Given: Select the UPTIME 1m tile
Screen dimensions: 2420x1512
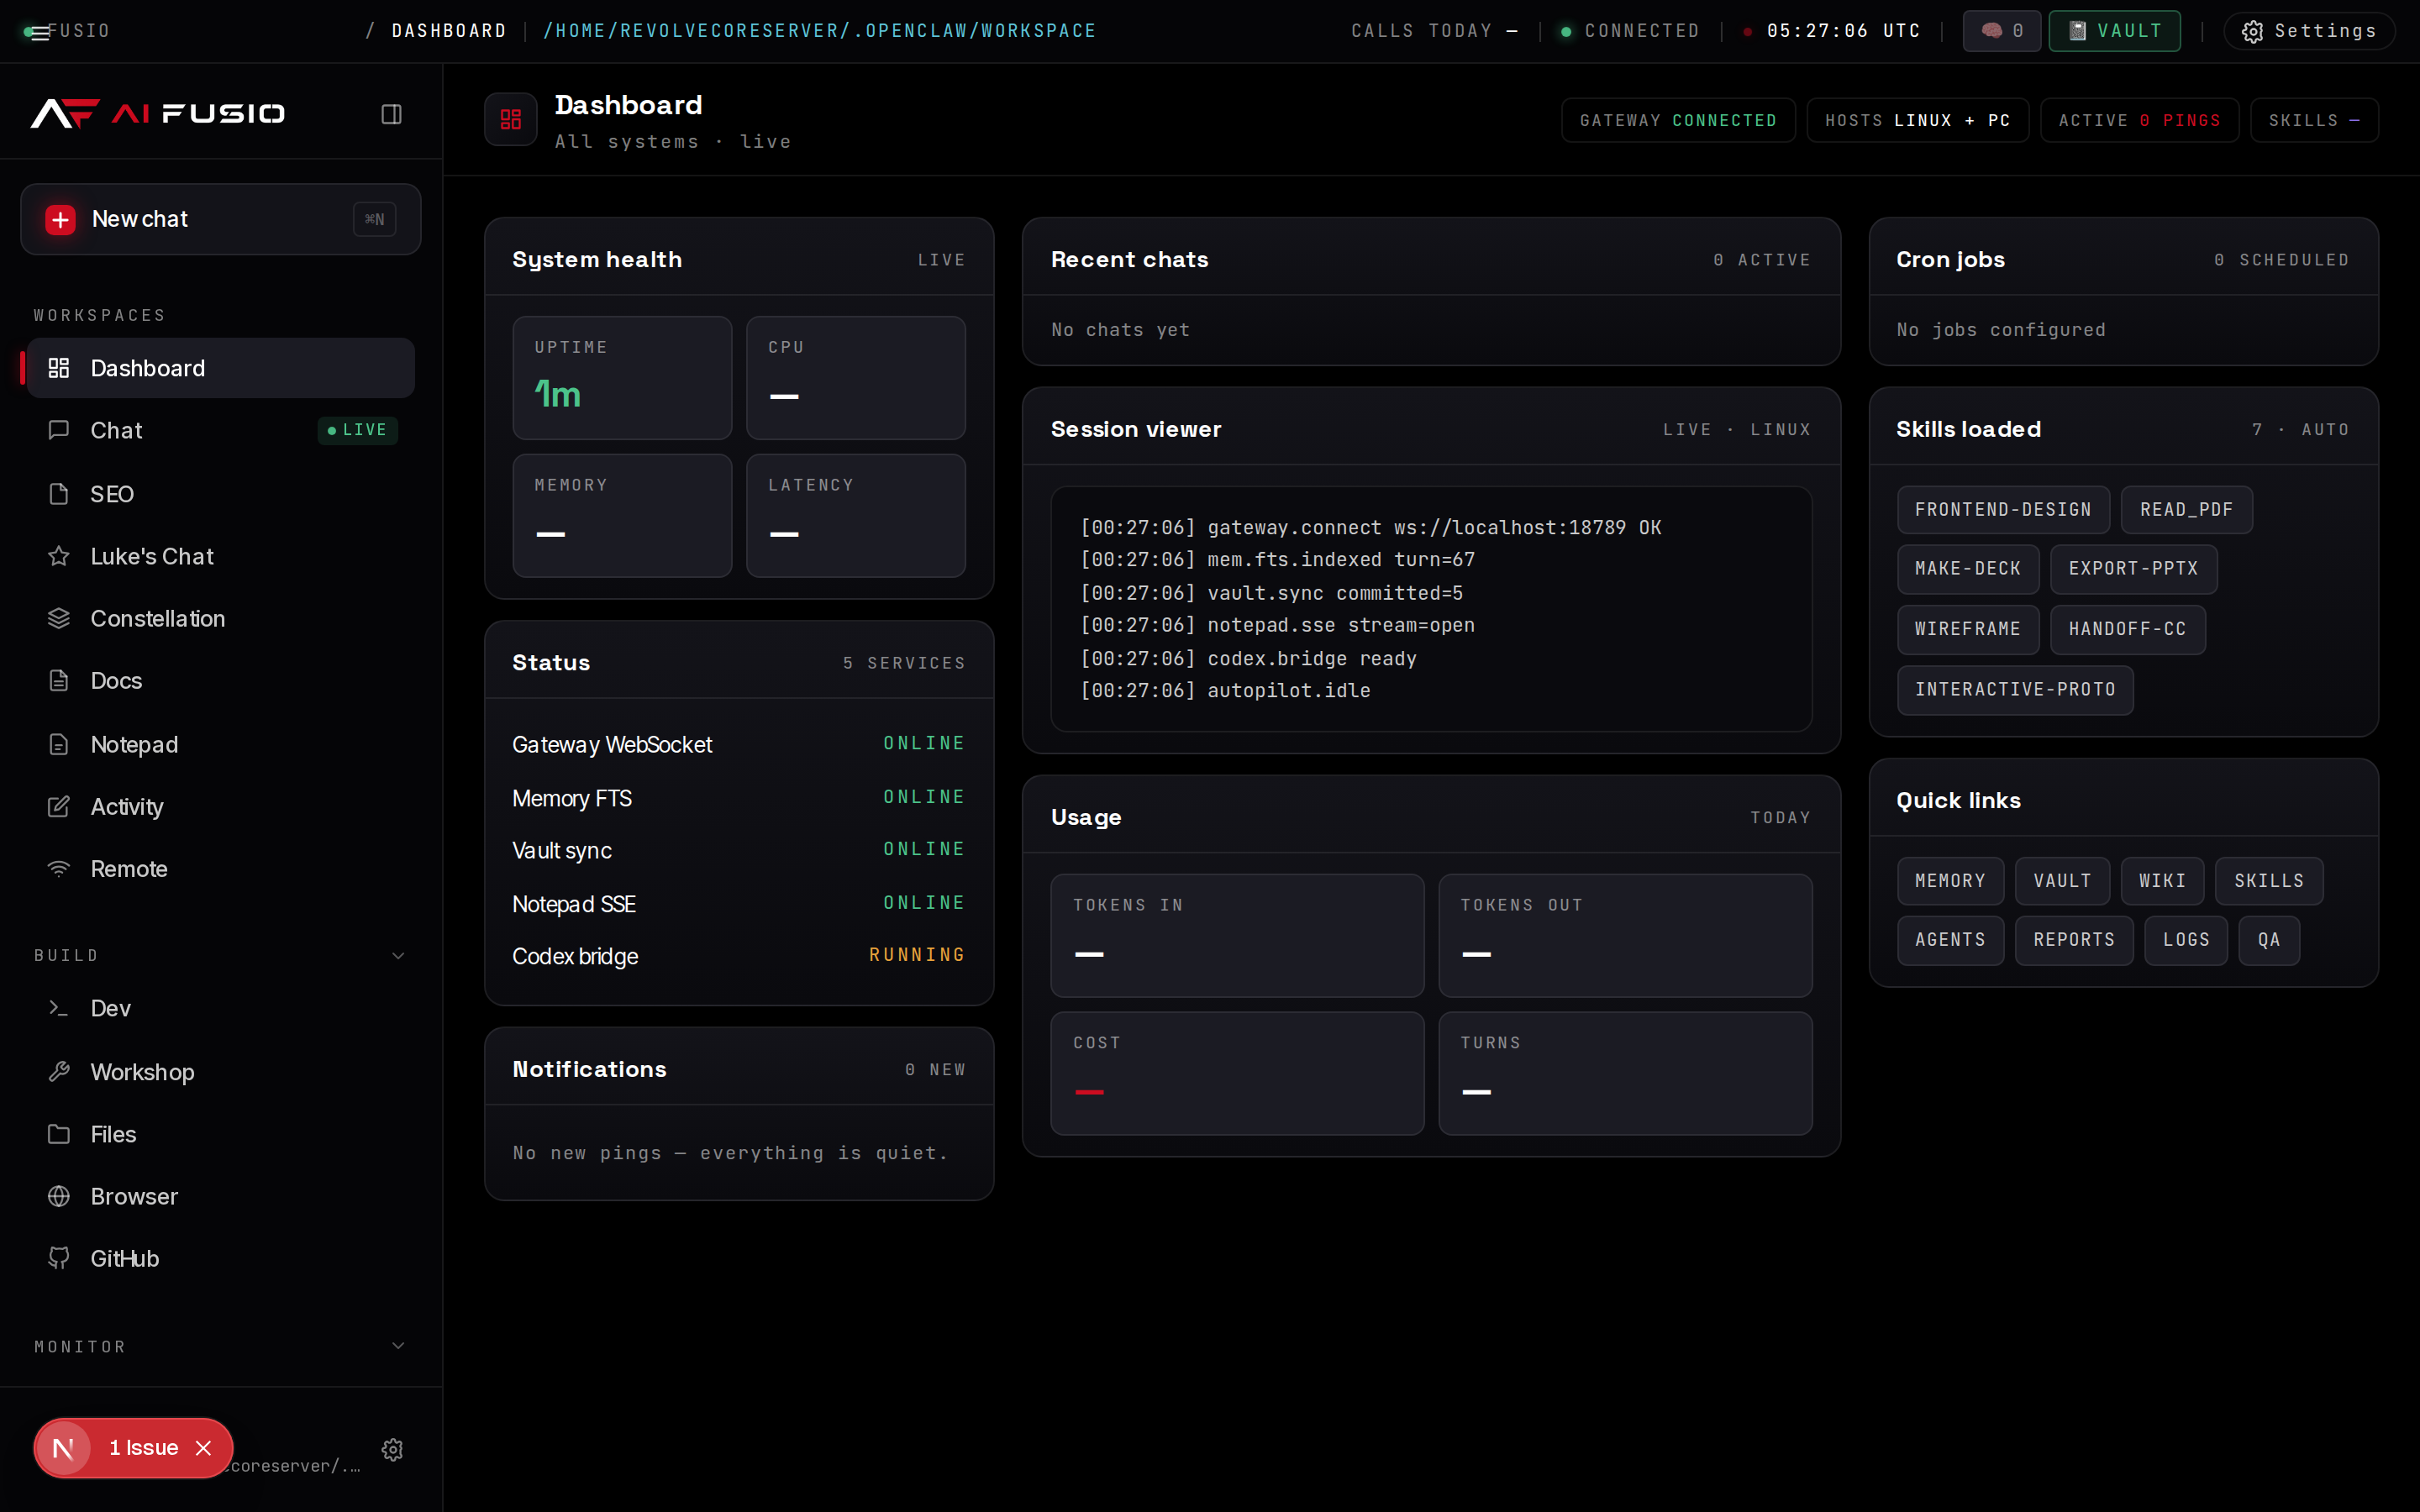Looking at the screenshot, I should [x=622, y=378].
